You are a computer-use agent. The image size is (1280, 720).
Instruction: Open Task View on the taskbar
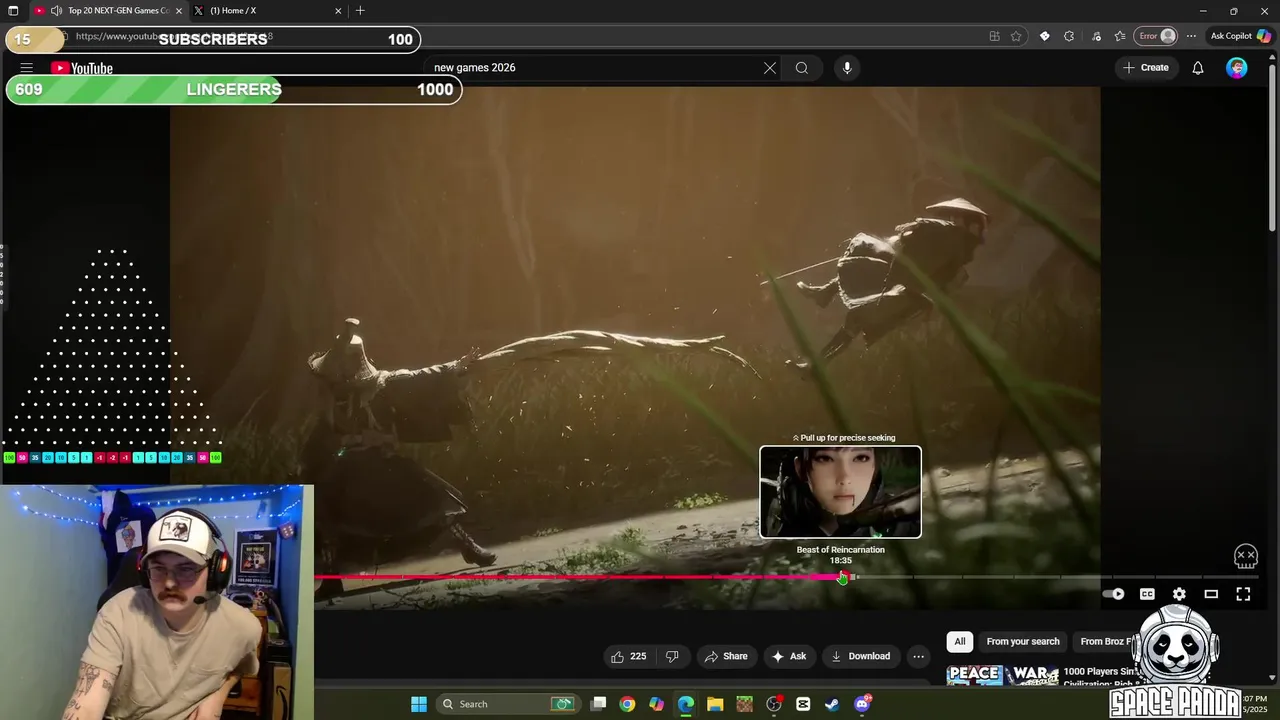pyautogui.click(x=598, y=704)
